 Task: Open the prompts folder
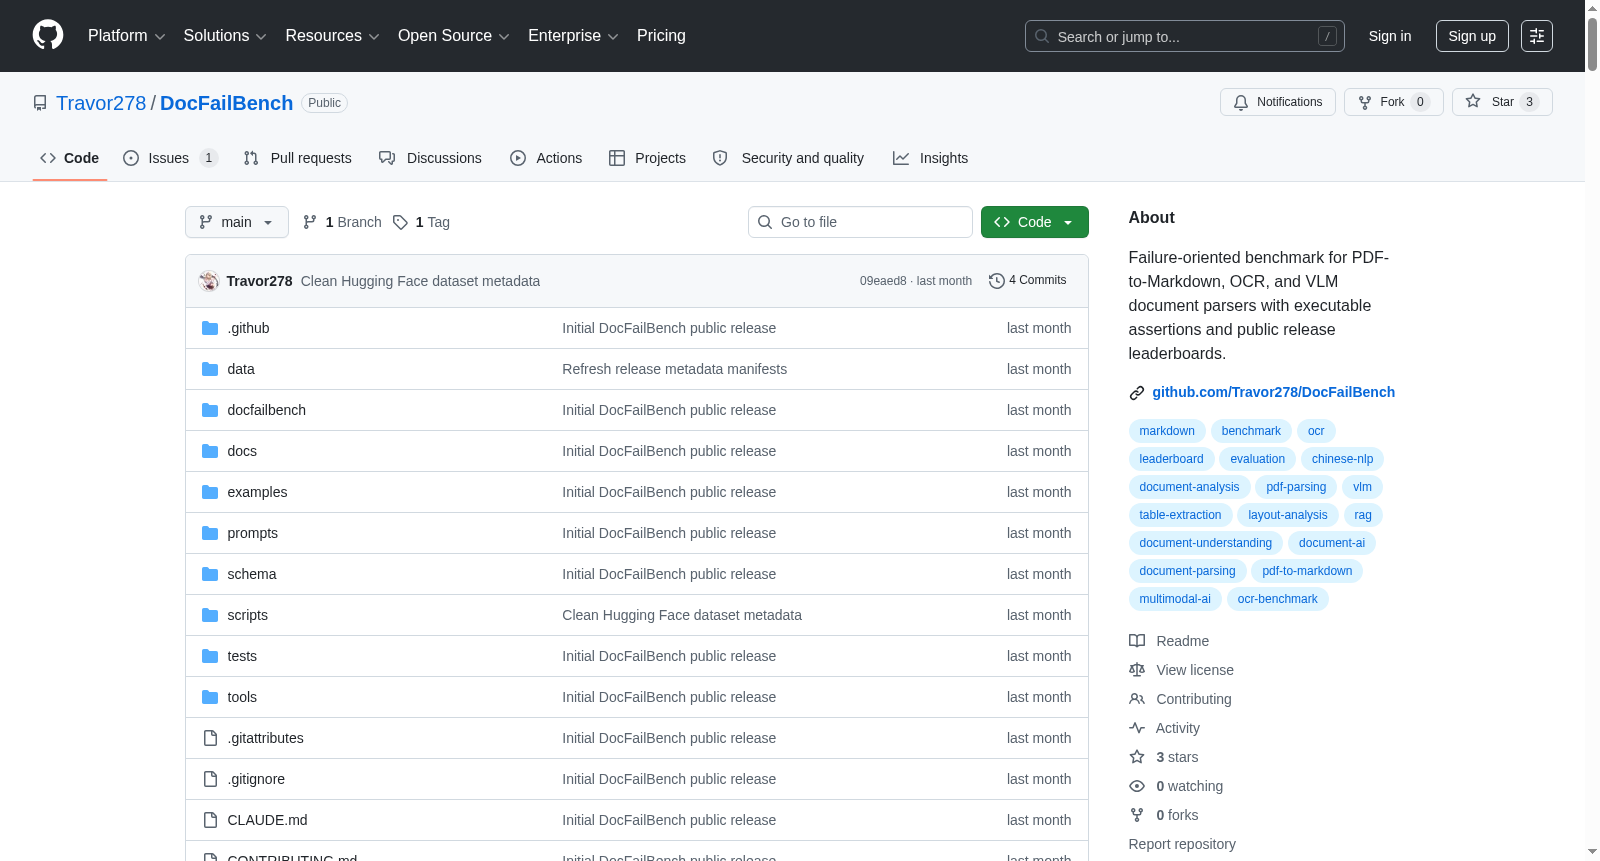click(x=252, y=533)
